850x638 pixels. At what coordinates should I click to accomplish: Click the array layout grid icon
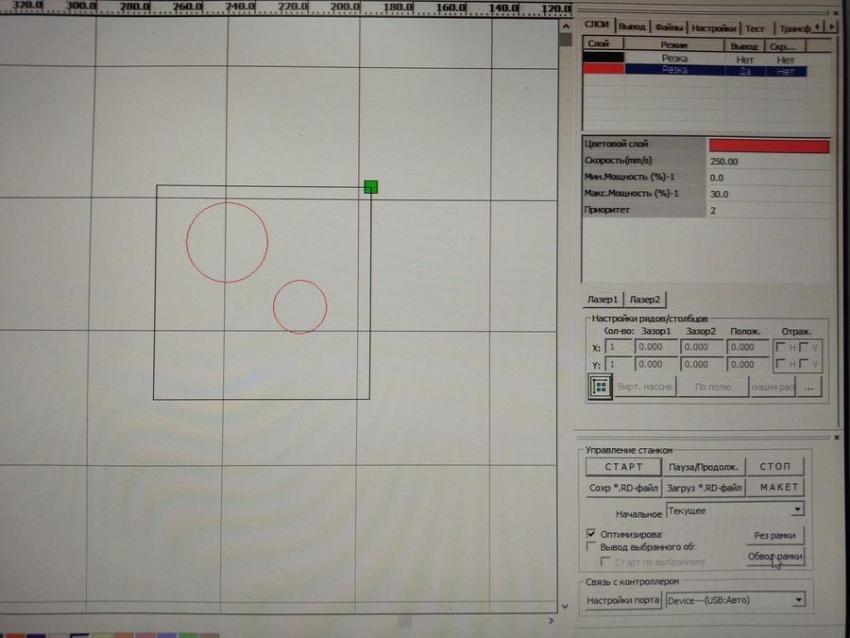pos(600,387)
